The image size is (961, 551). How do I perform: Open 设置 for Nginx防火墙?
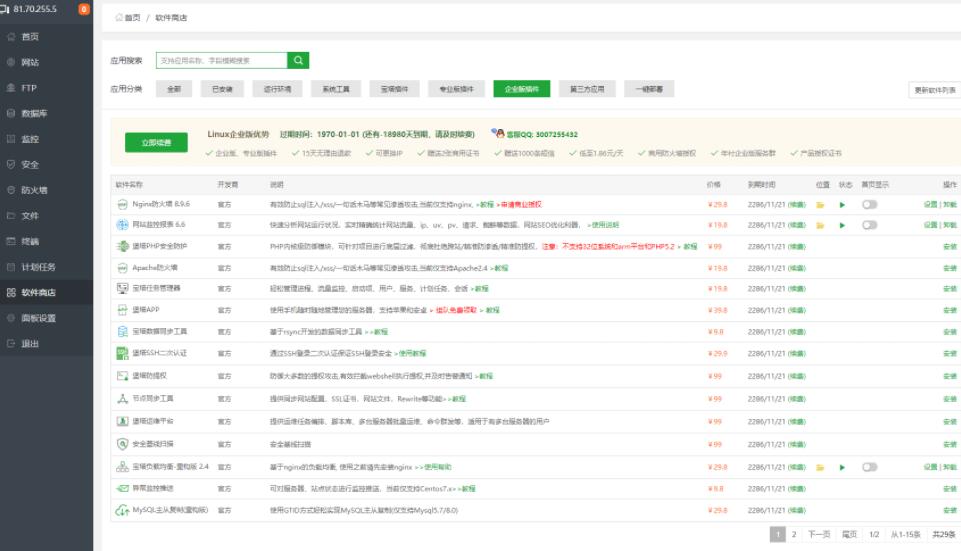[x=931, y=205]
